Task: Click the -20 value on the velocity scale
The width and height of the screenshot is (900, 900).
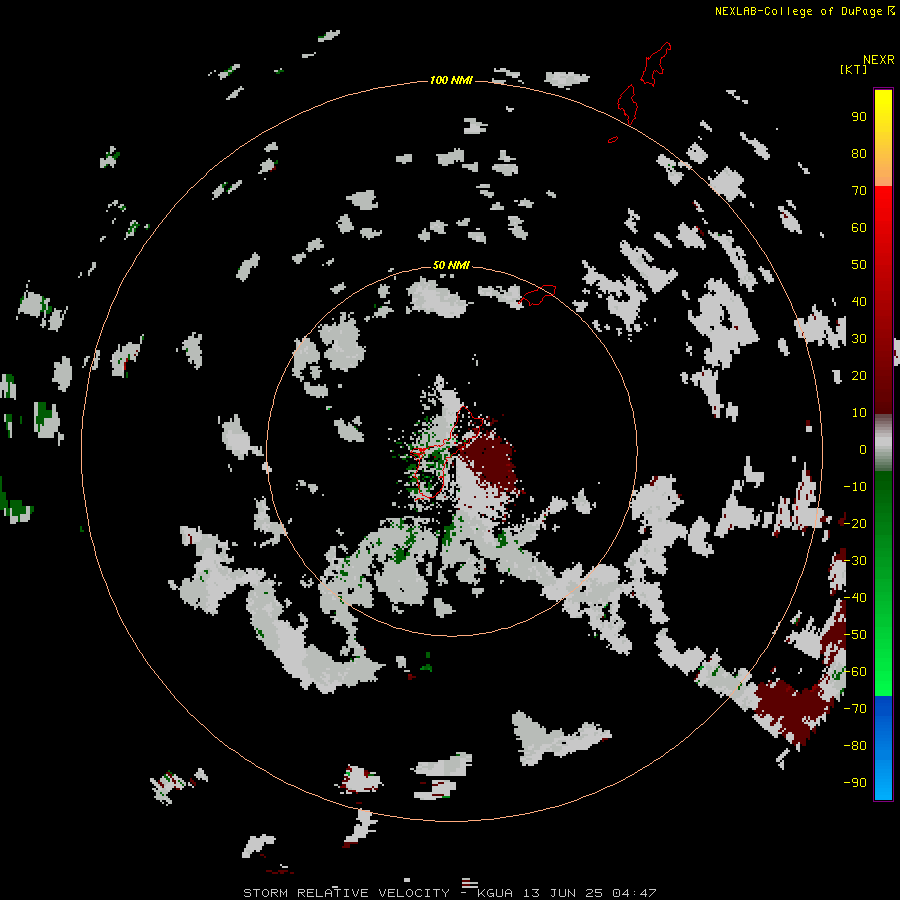Action: click(855, 524)
